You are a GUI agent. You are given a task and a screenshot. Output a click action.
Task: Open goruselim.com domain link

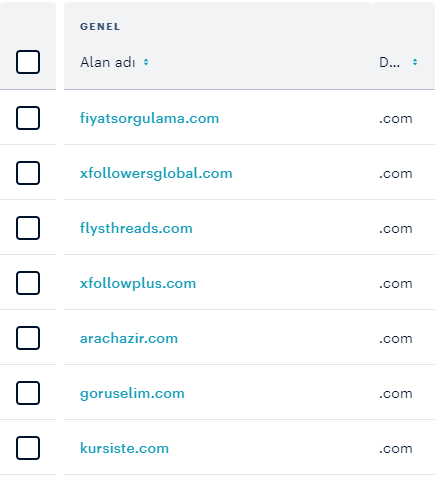click(x=132, y=394)
